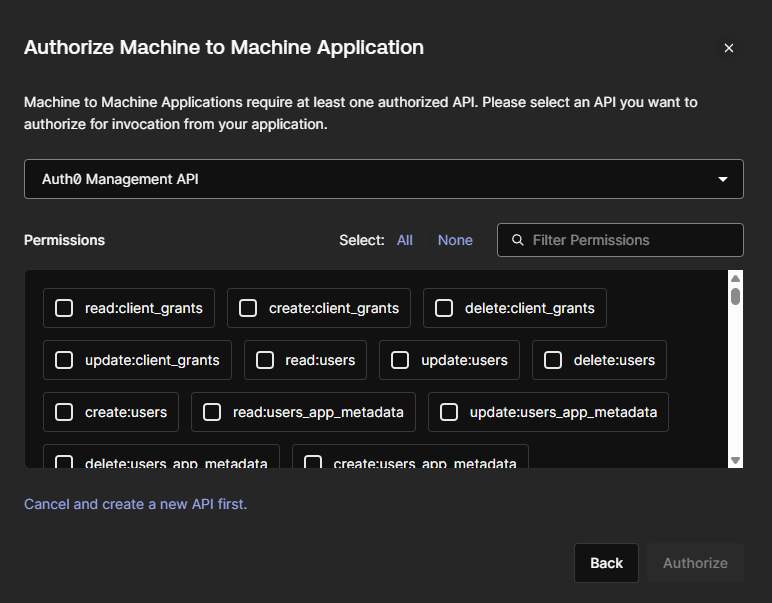Viewport: 772px width, 603px height.
Task: Check the update:client_grants permission
Action: click(64, 360)
